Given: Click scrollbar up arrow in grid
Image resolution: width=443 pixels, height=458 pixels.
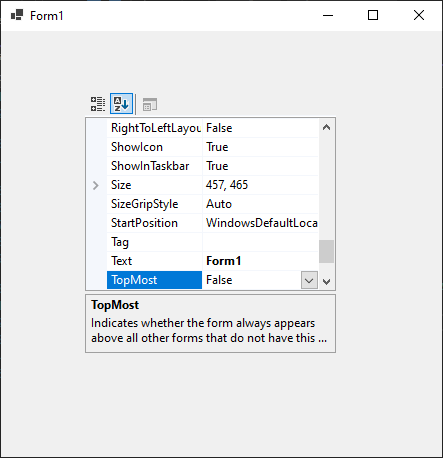Looking at the screenshot, I should tap(327, 127).
